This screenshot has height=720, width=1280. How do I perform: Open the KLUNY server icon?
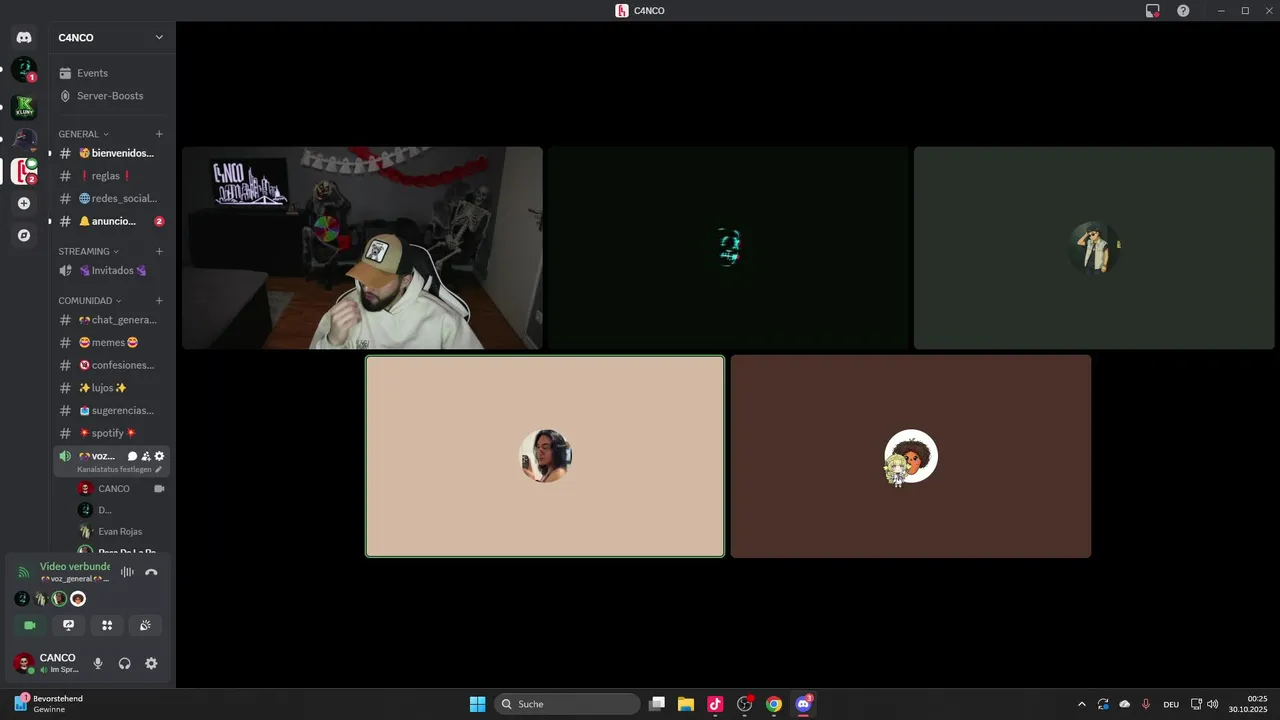(x=24, y=106)
